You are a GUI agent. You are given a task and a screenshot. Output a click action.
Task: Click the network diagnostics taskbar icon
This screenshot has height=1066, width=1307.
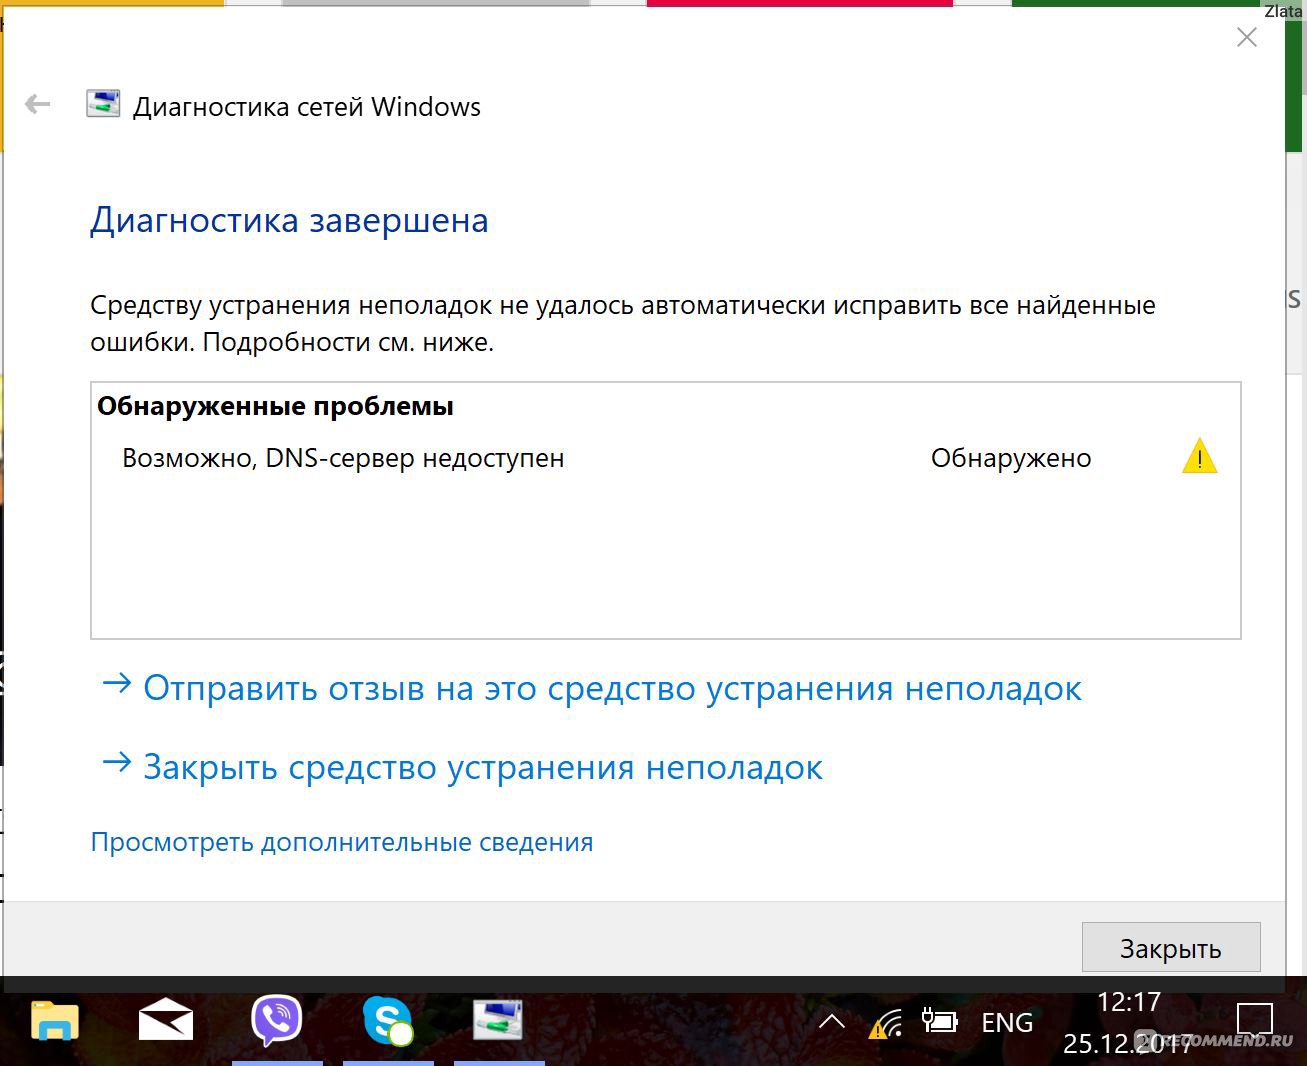click(x=498, y=1020)
